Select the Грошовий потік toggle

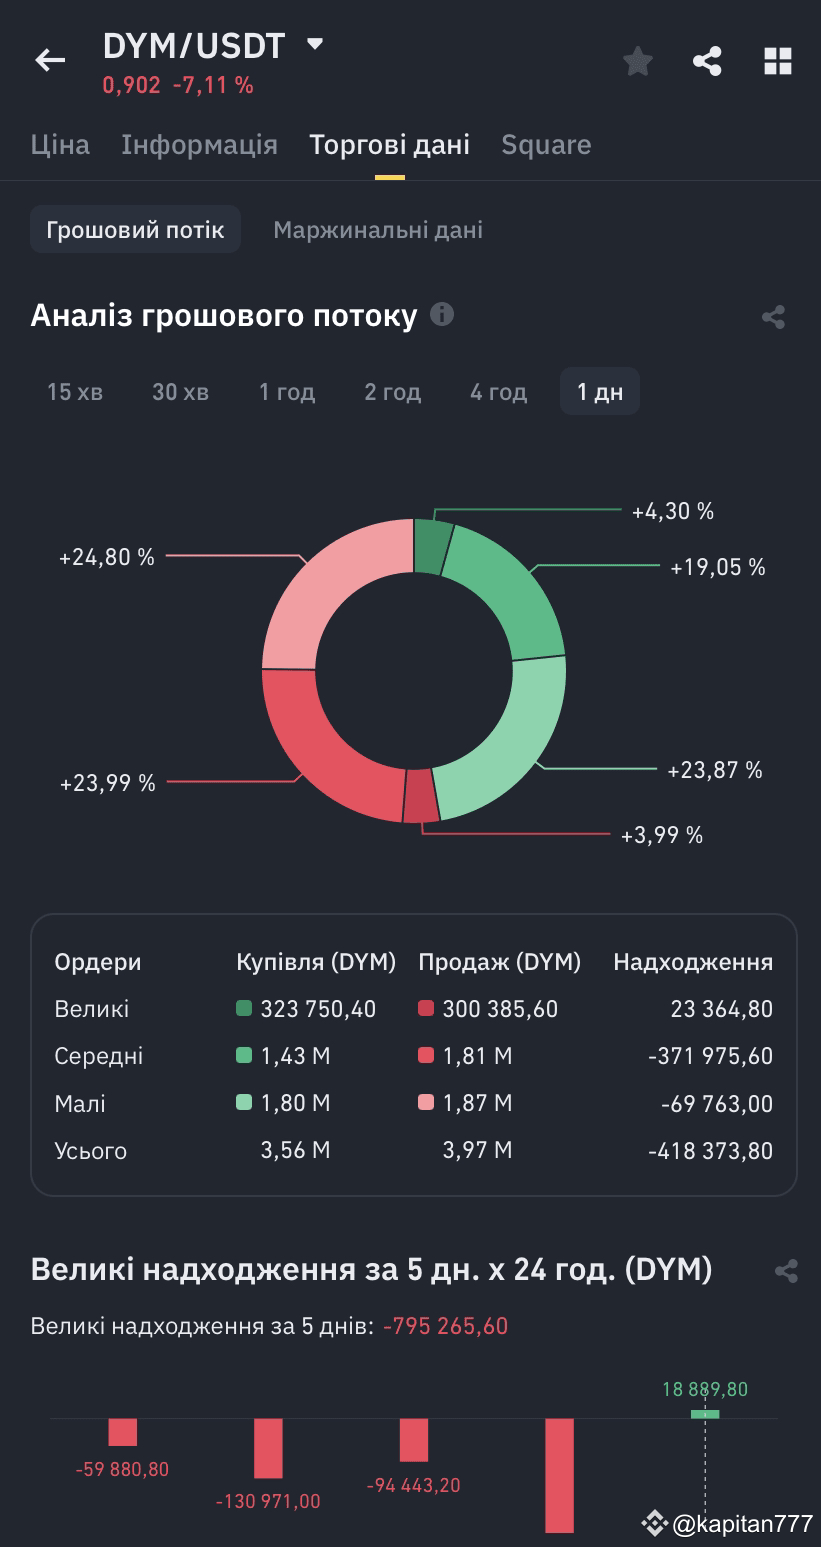(x=135, y=228)
